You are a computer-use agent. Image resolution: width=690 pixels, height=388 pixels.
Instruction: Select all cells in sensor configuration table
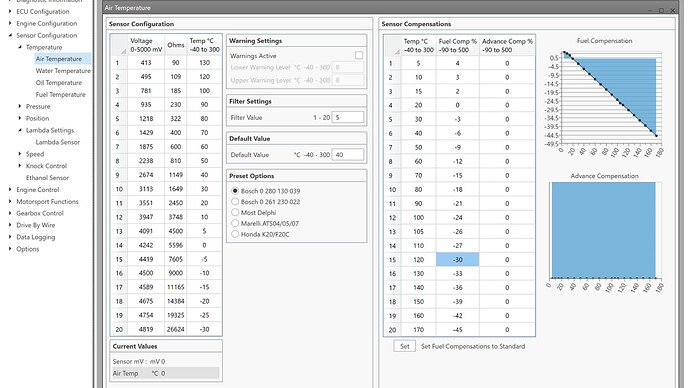pyautogui.click(x=120, y=45)
